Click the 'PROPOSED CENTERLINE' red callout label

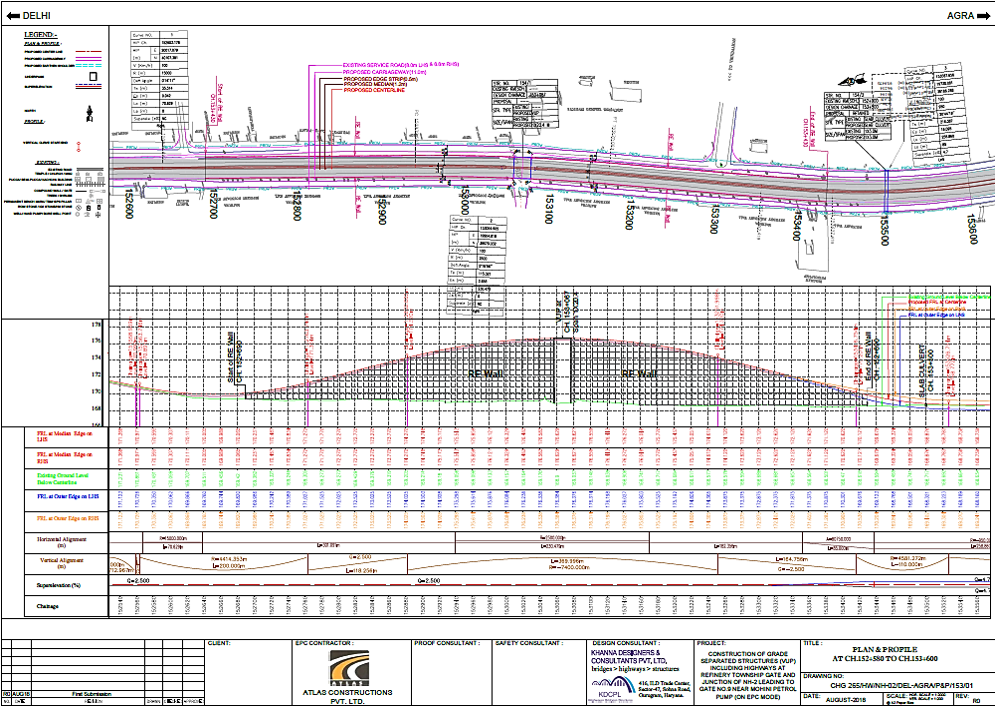[x=376, y=90]
